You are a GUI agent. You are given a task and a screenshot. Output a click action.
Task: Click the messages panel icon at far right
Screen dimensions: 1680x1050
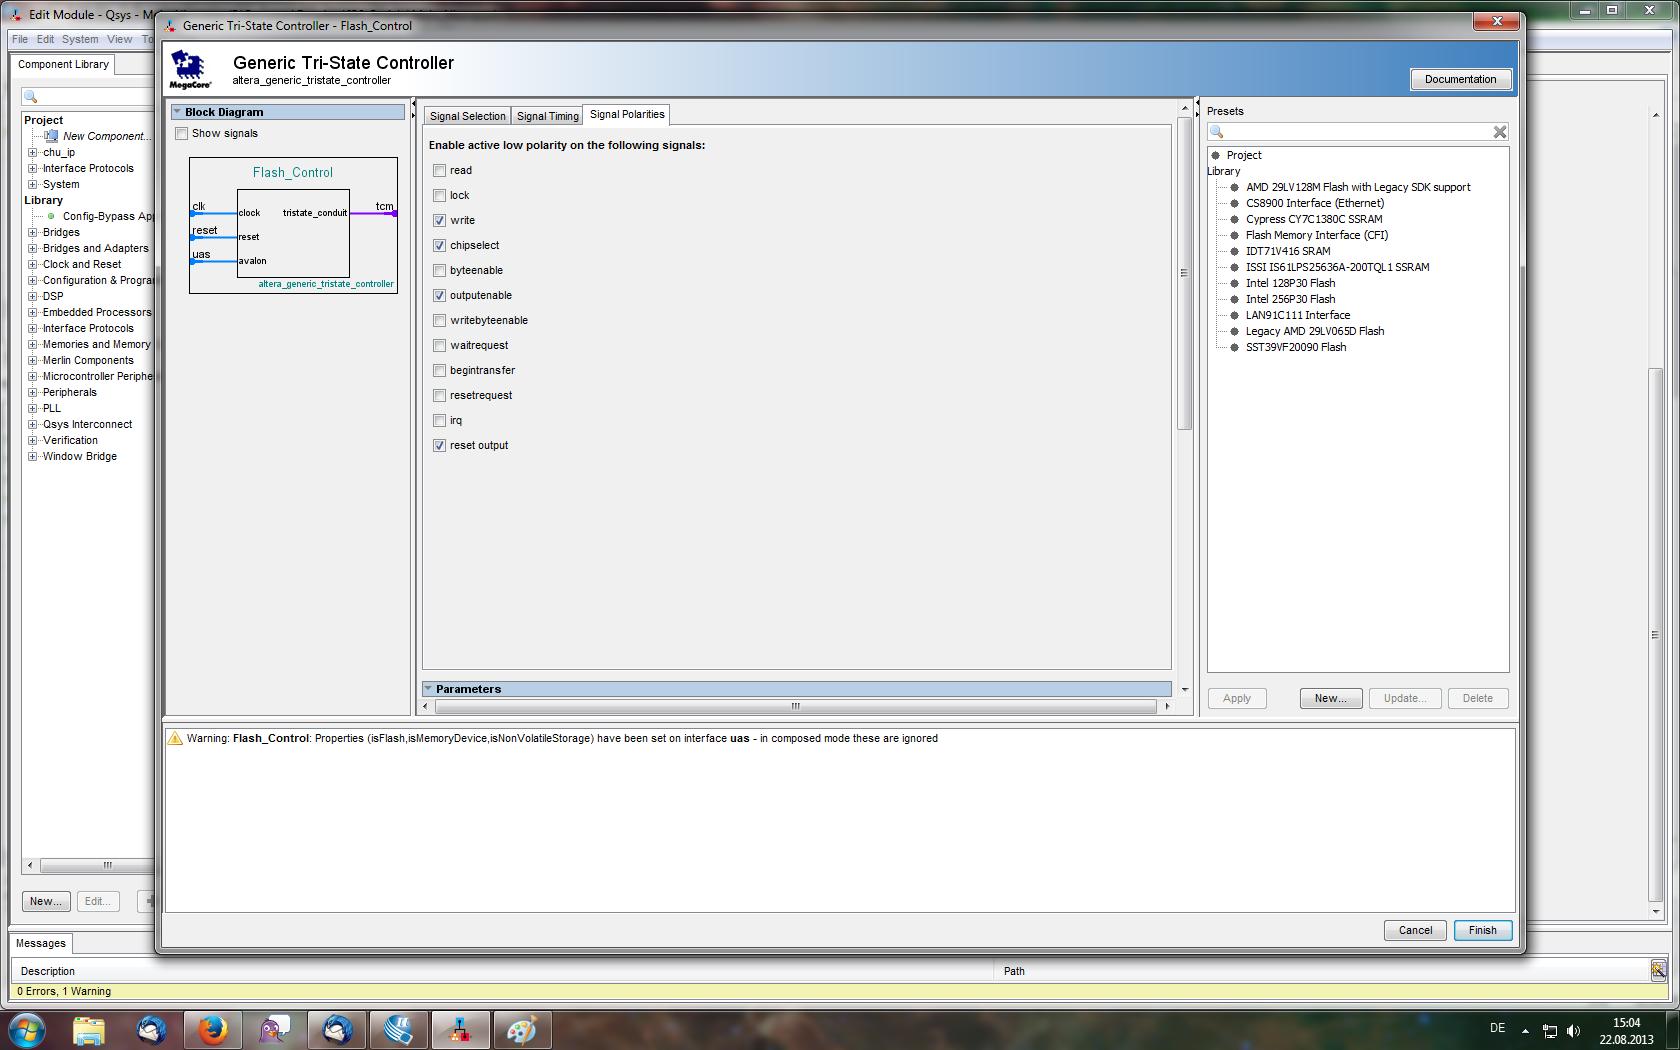coord(1658,969)
